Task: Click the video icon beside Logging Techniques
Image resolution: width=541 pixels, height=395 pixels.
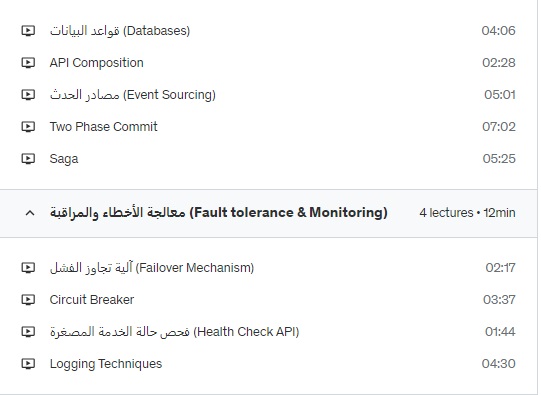Action: 28,364
